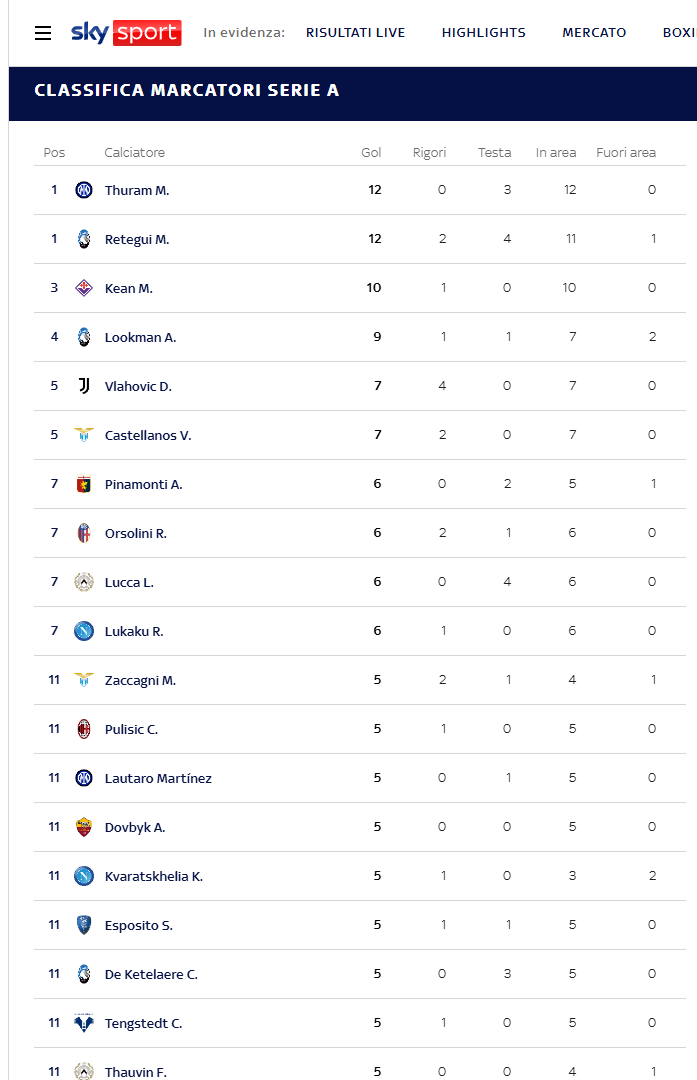
Task: Click Fiorentina crest next to Kean M.
Action: (84, 288)
